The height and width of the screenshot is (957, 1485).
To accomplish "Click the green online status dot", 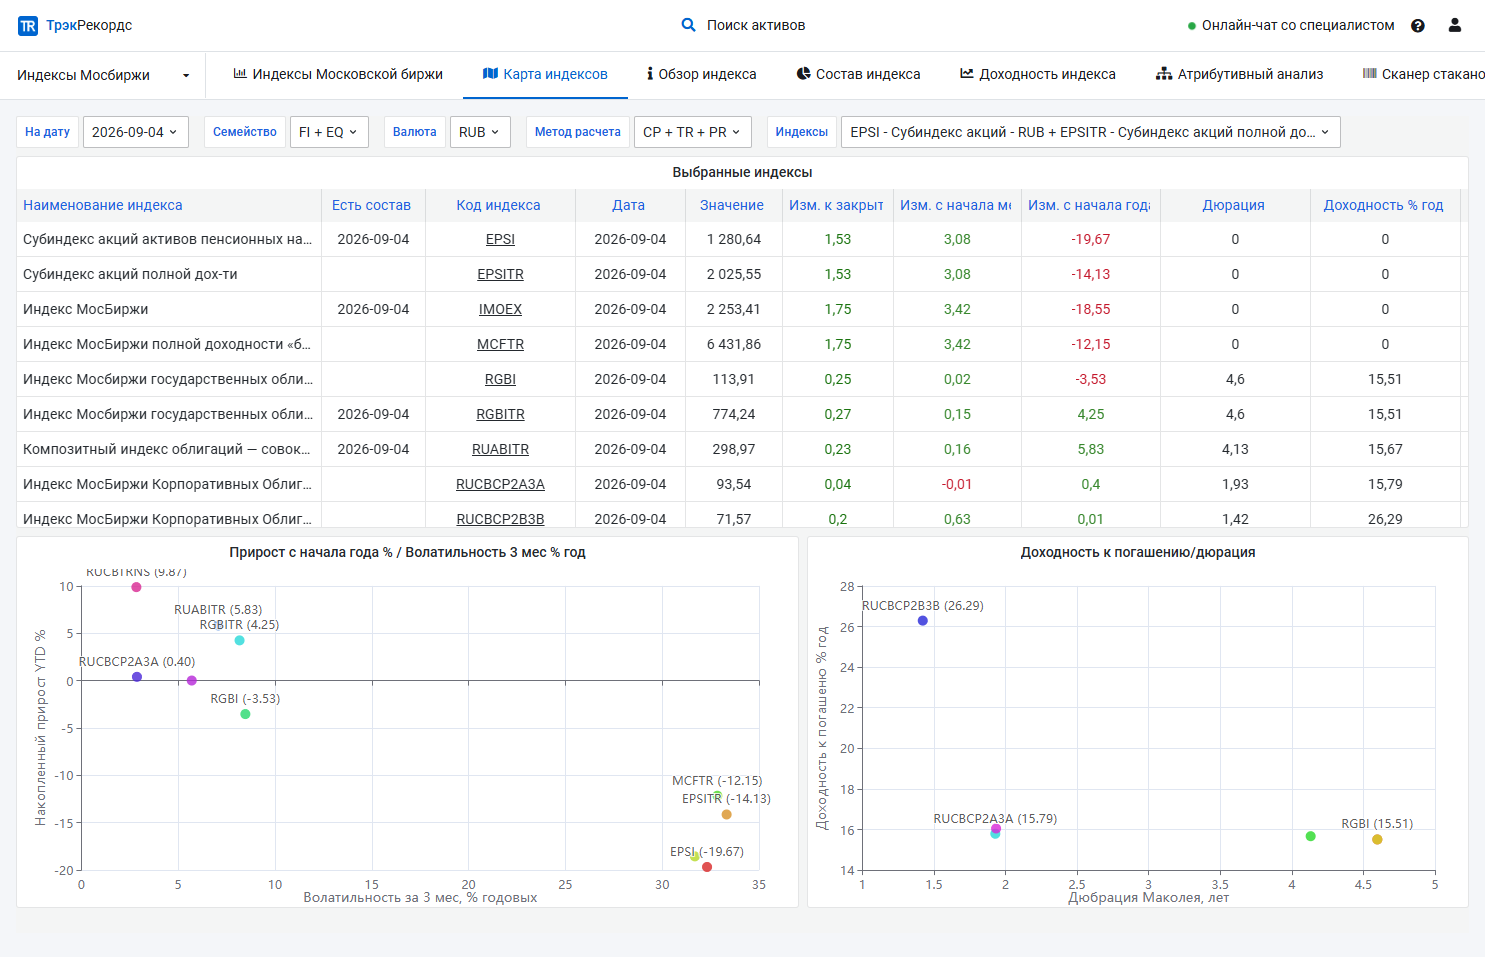I will click(1192, 26).
